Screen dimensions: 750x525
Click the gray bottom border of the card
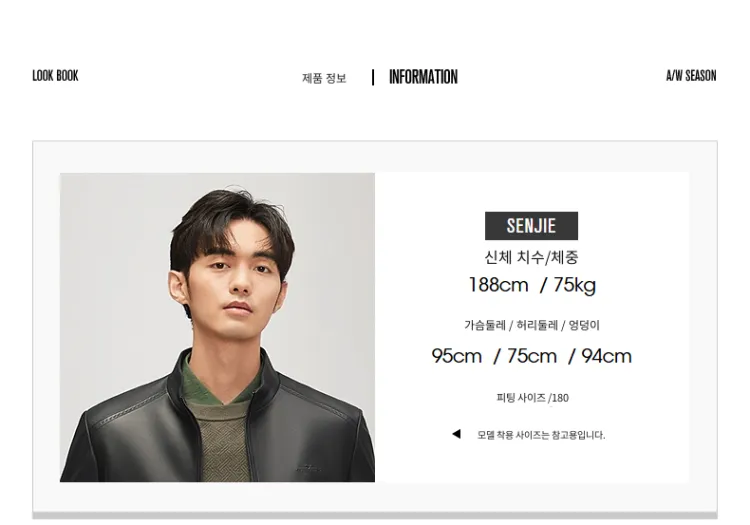coord(375,515)
